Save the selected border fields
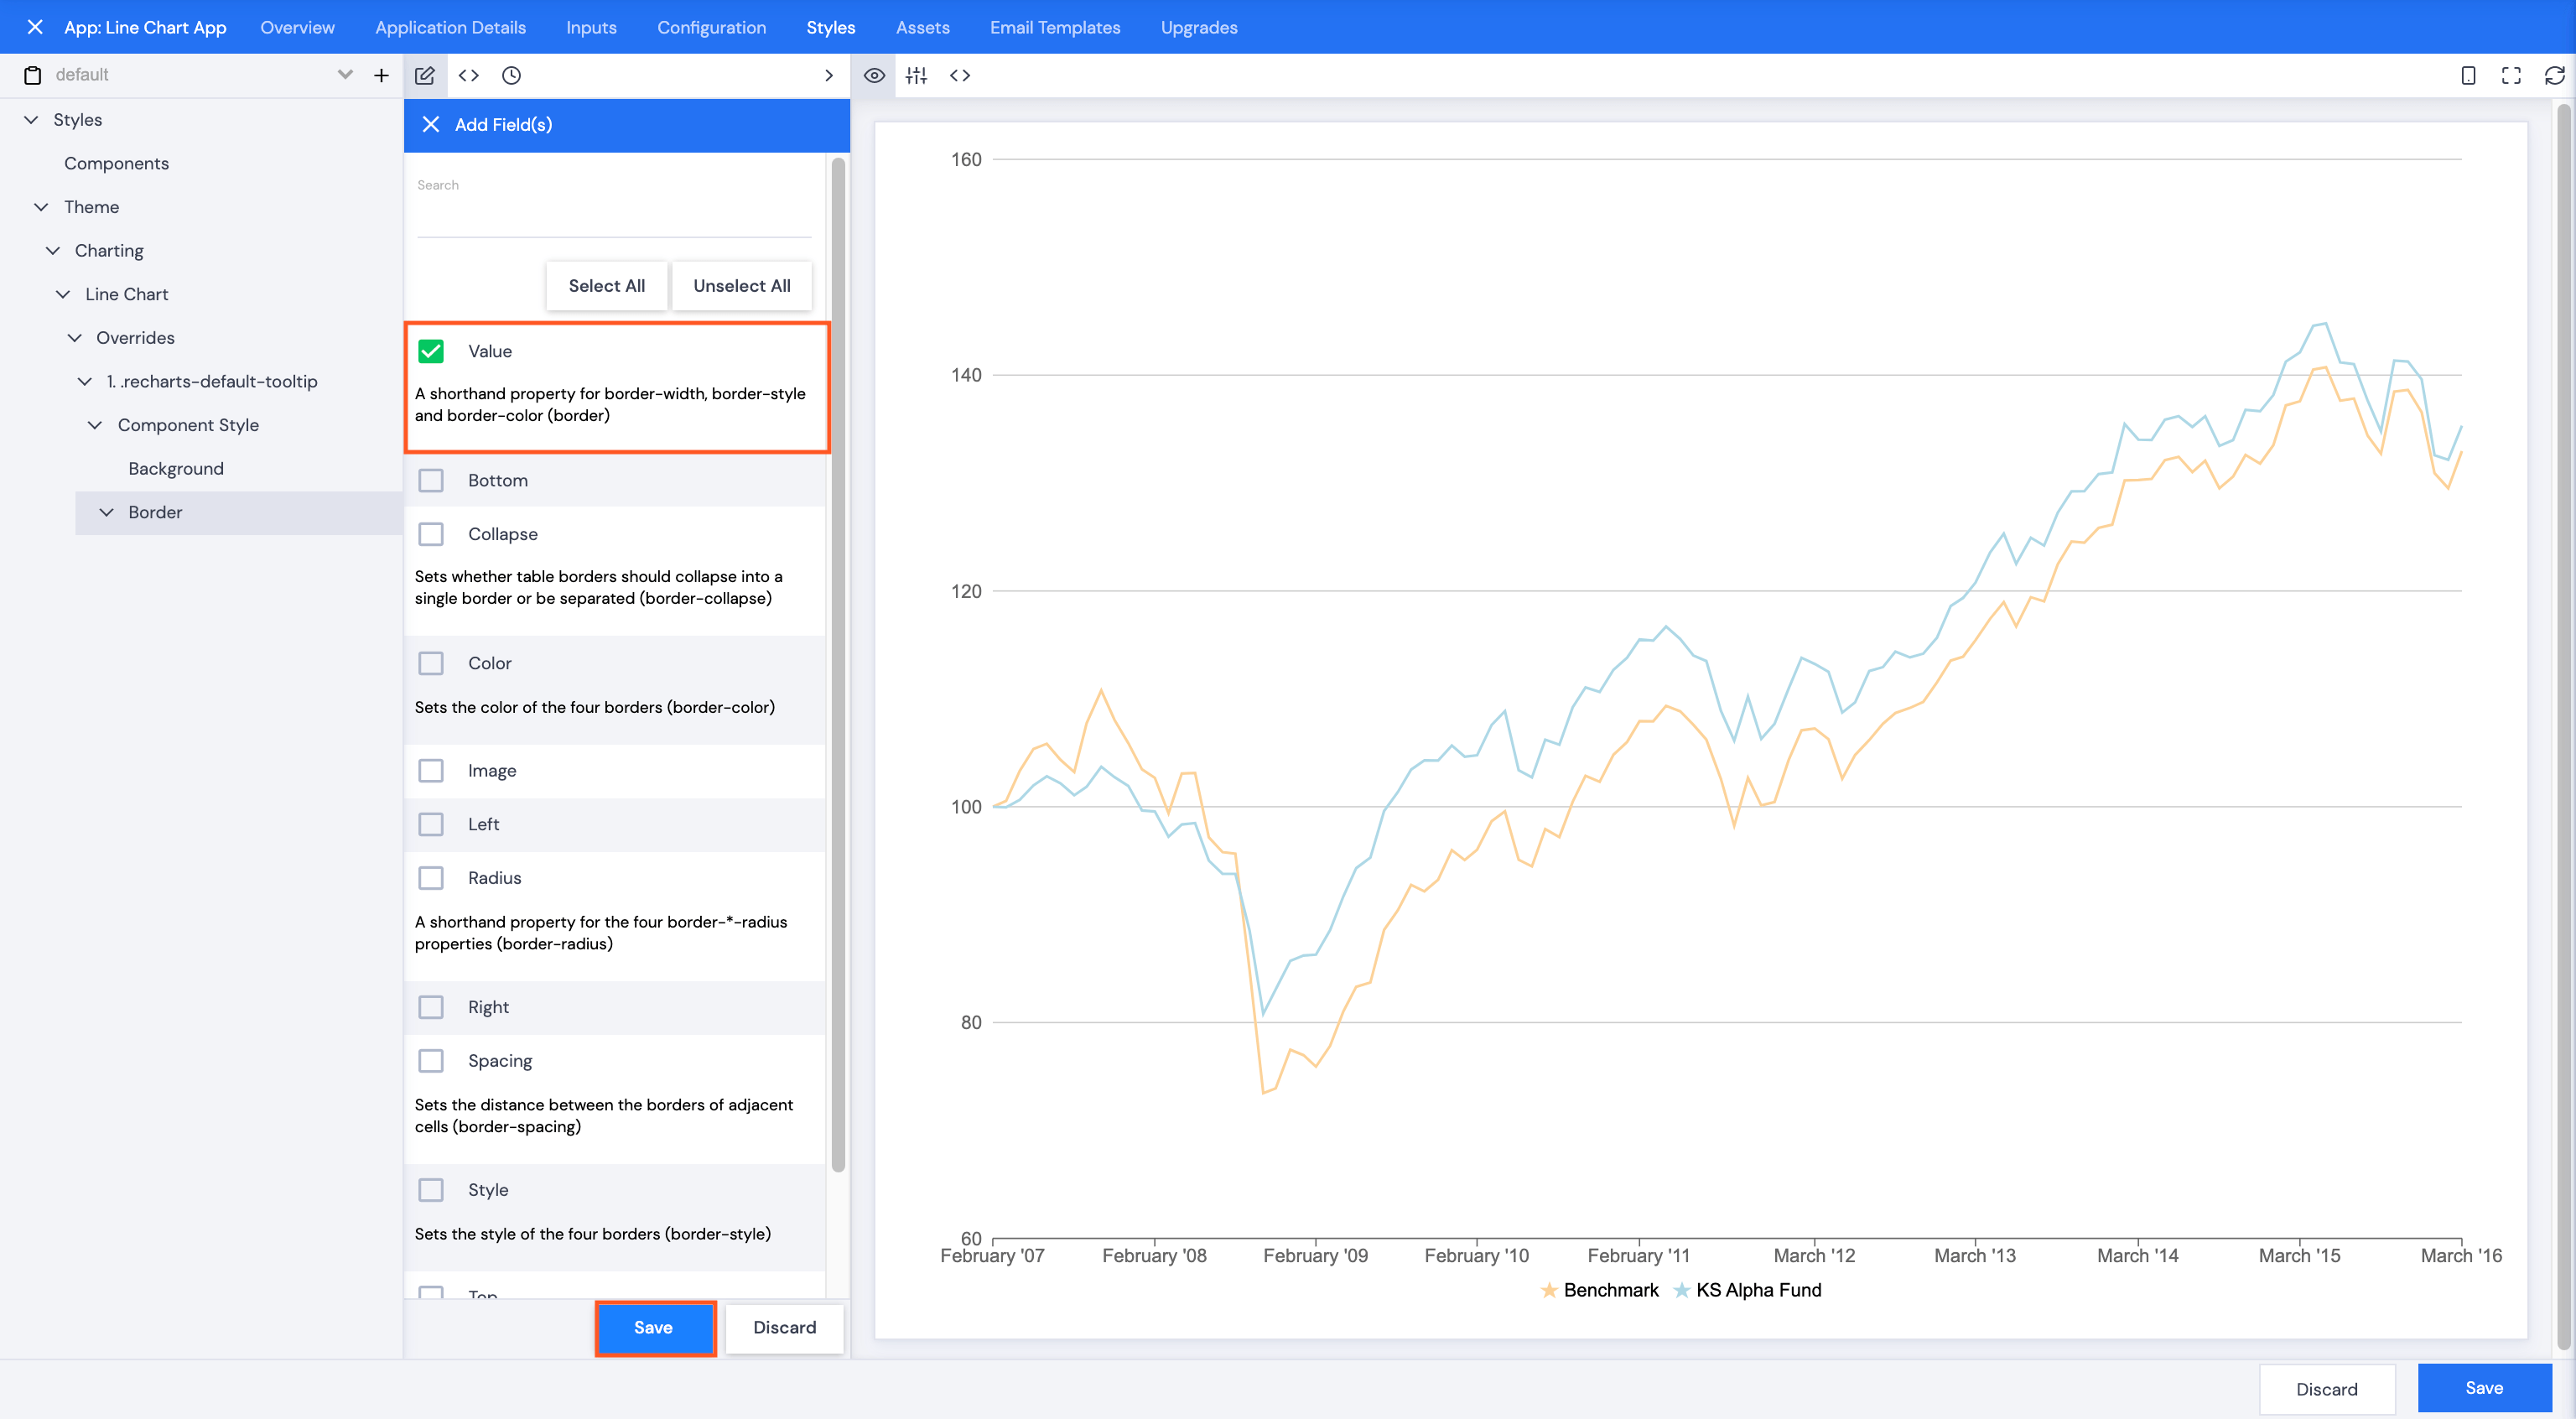2576x1419 pixels. pos(654,1327)
